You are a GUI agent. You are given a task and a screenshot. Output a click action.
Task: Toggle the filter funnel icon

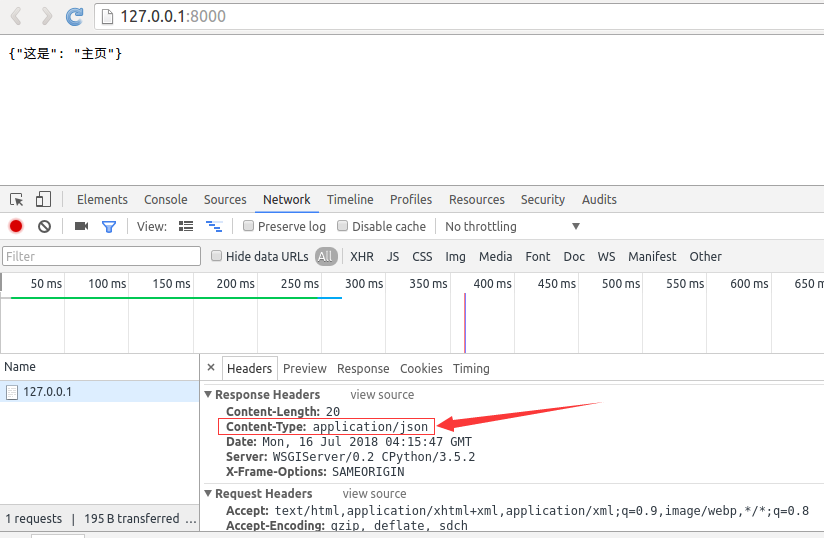[109, 226]
